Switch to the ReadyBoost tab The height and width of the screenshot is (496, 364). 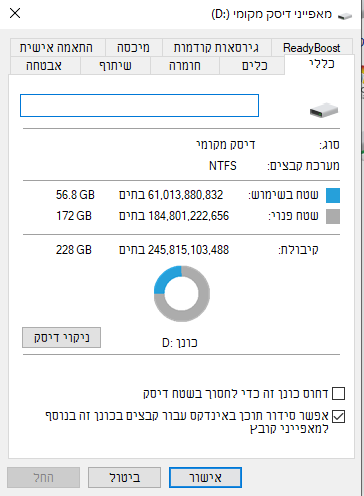pyautogui.click(x=312, y=48)
